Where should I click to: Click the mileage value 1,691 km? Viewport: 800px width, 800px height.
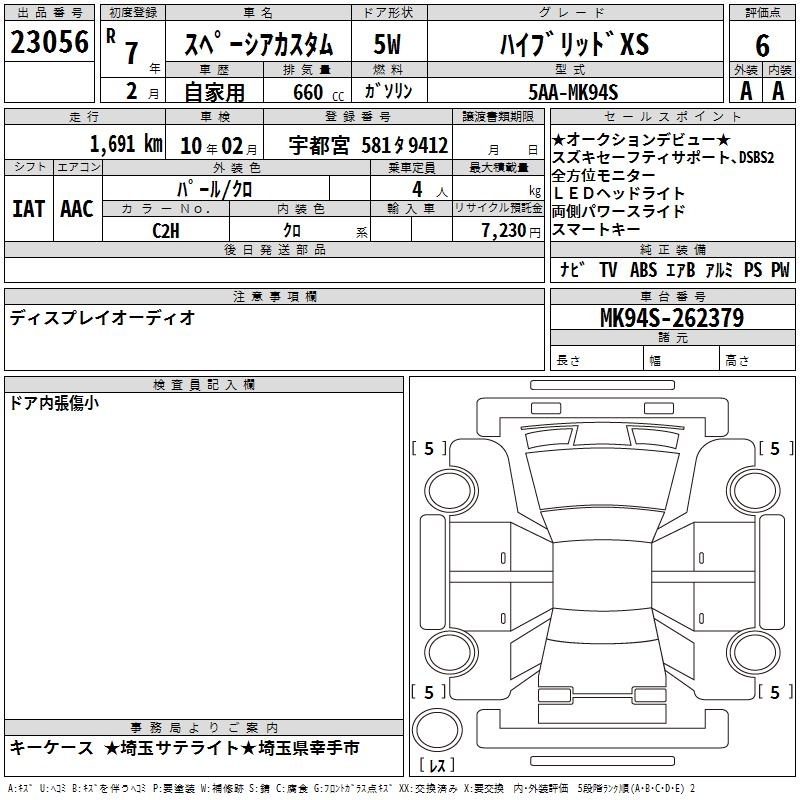click(x=126, y=144)
